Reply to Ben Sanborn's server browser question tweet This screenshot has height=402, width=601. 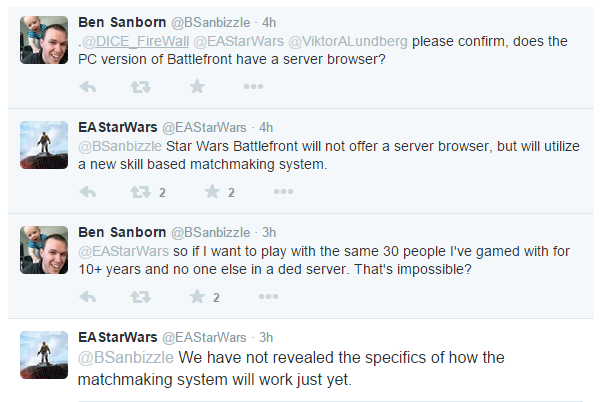pyautogui.click(x=88, y=87)
